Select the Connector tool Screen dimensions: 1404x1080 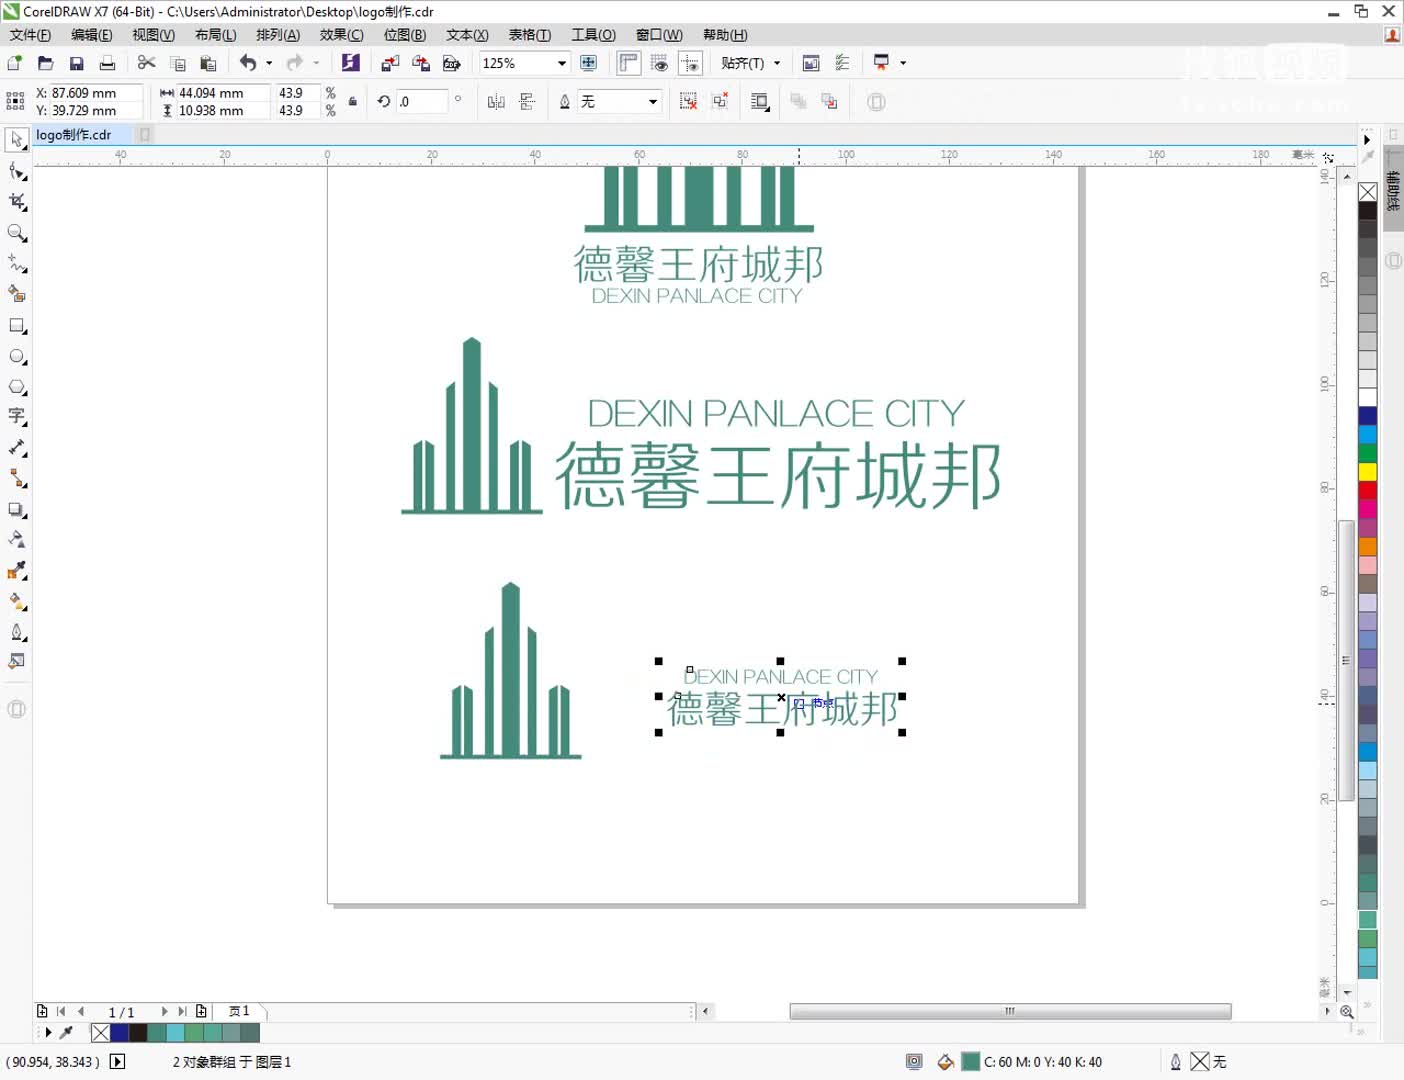pyautogui.click(x=16, y=479)
